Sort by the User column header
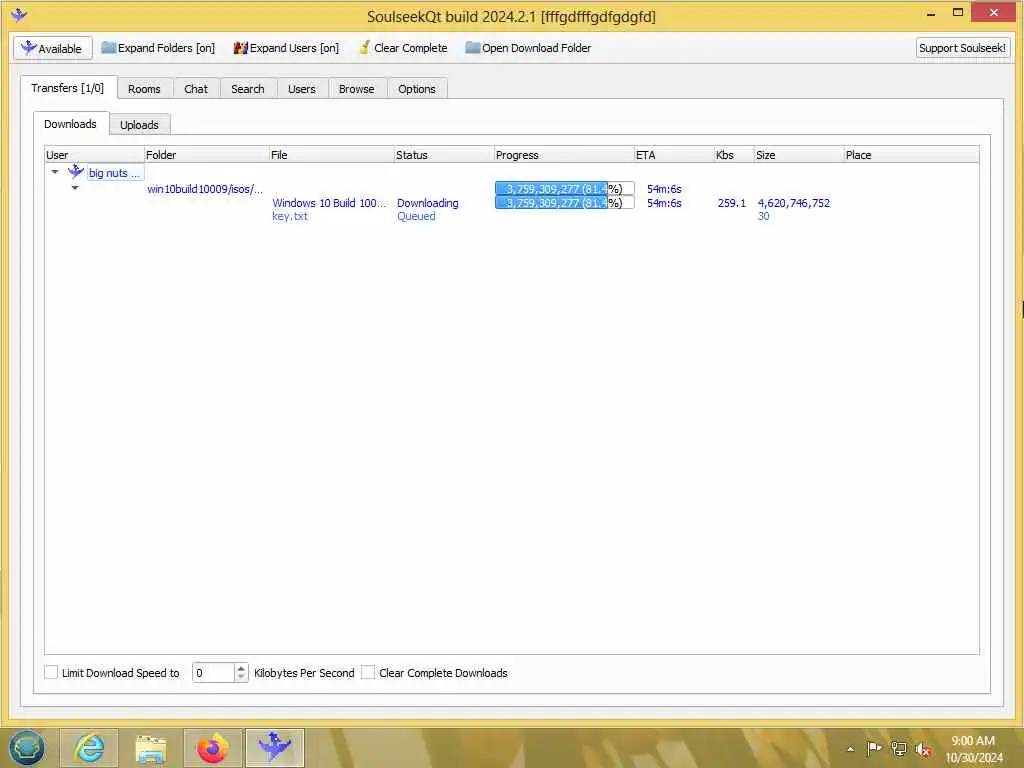This screenshot has width=1024, height=768. pos(95,155)
